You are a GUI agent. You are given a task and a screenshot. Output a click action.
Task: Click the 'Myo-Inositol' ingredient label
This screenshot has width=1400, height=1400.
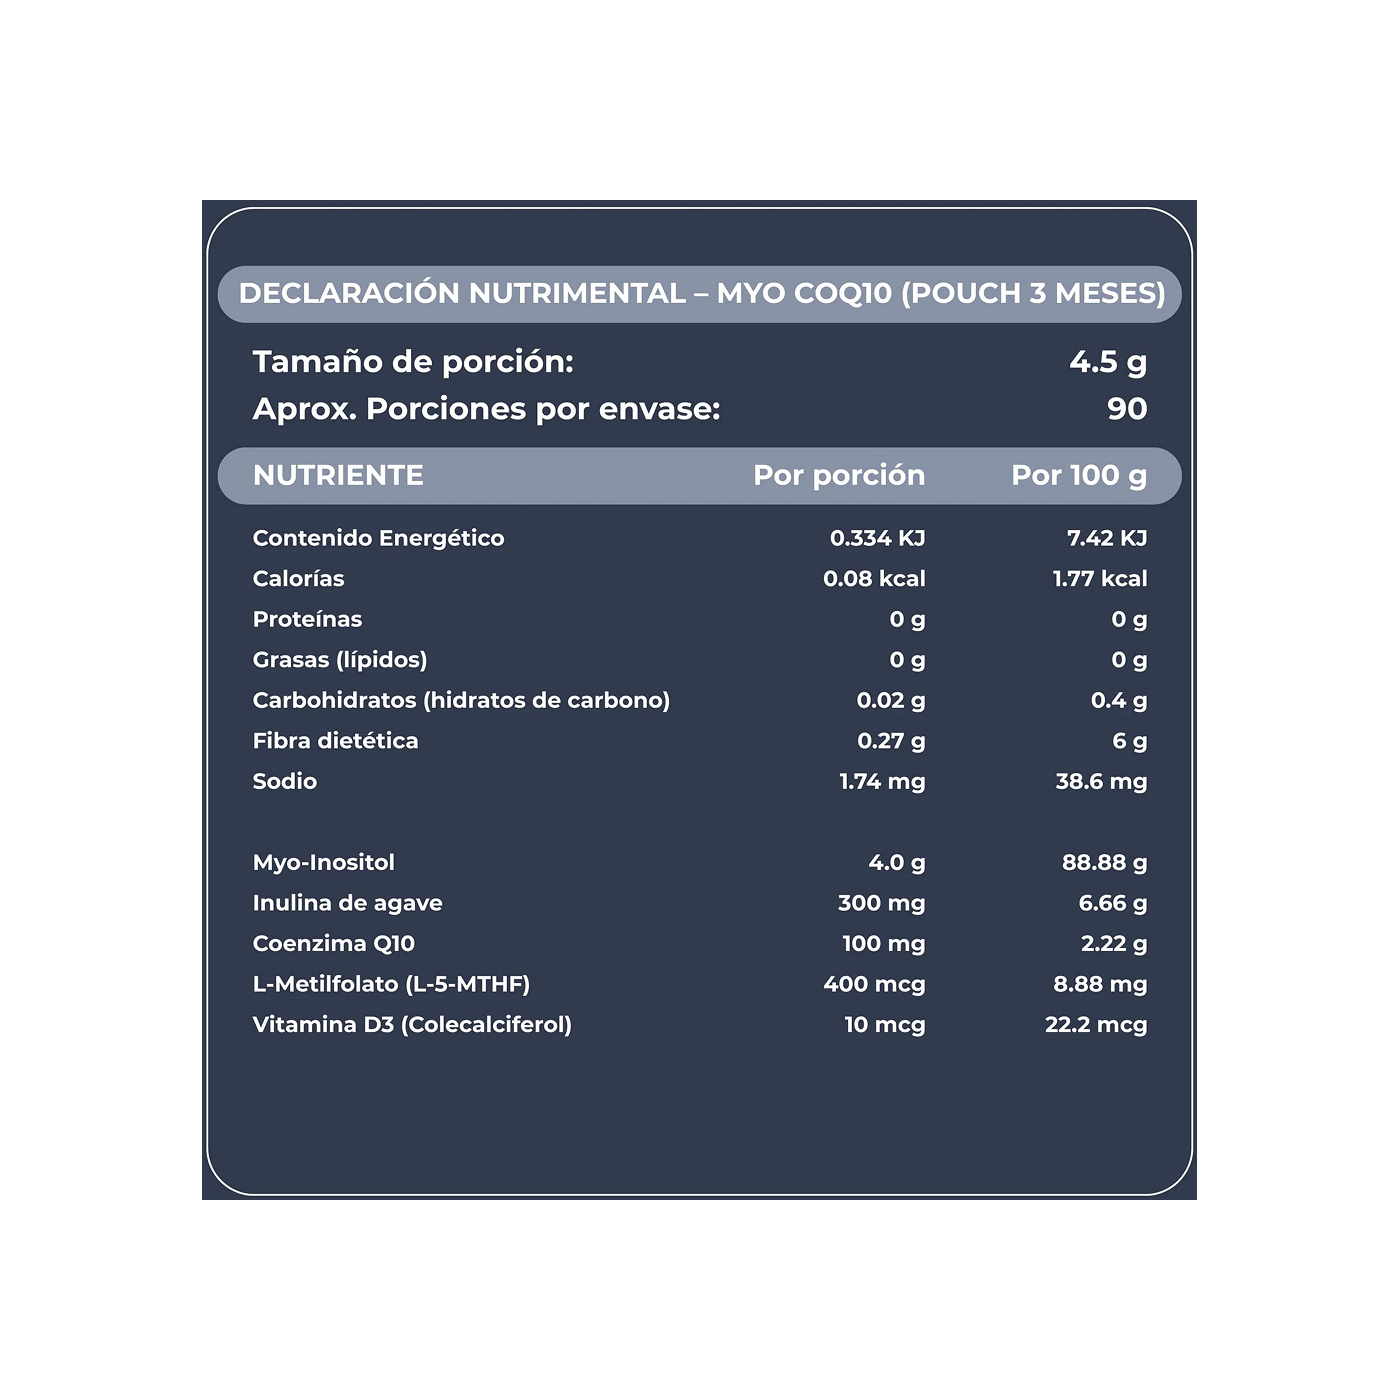tap(323, 863)
